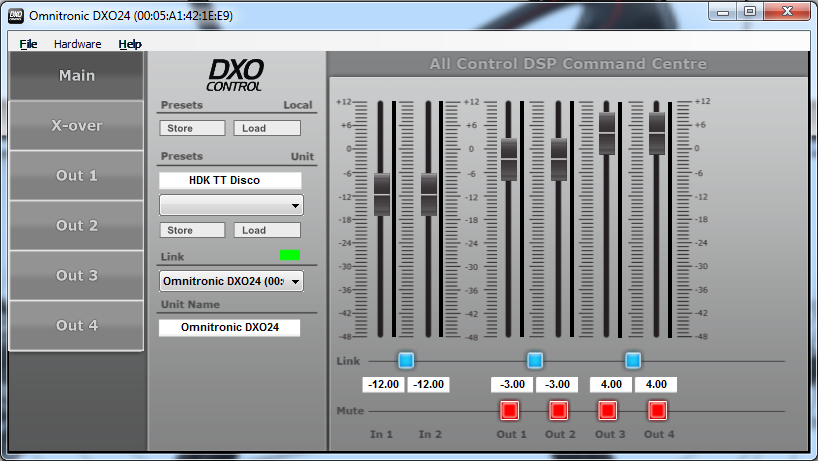The image size is (819, 461).
Task: Click Load under Presets Local
Action: click(x=267, y=128)
